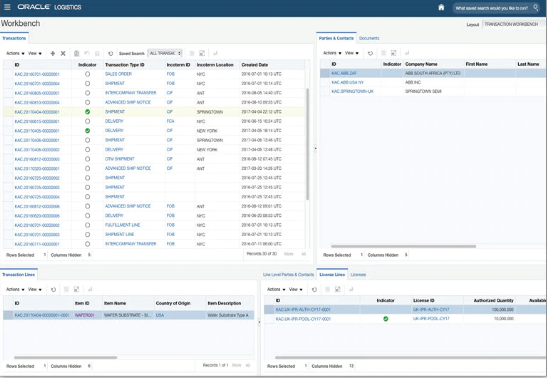Click wrap icon in Parties & Contacts toolbar
The image size is (547, 378).
pos(407,53)
